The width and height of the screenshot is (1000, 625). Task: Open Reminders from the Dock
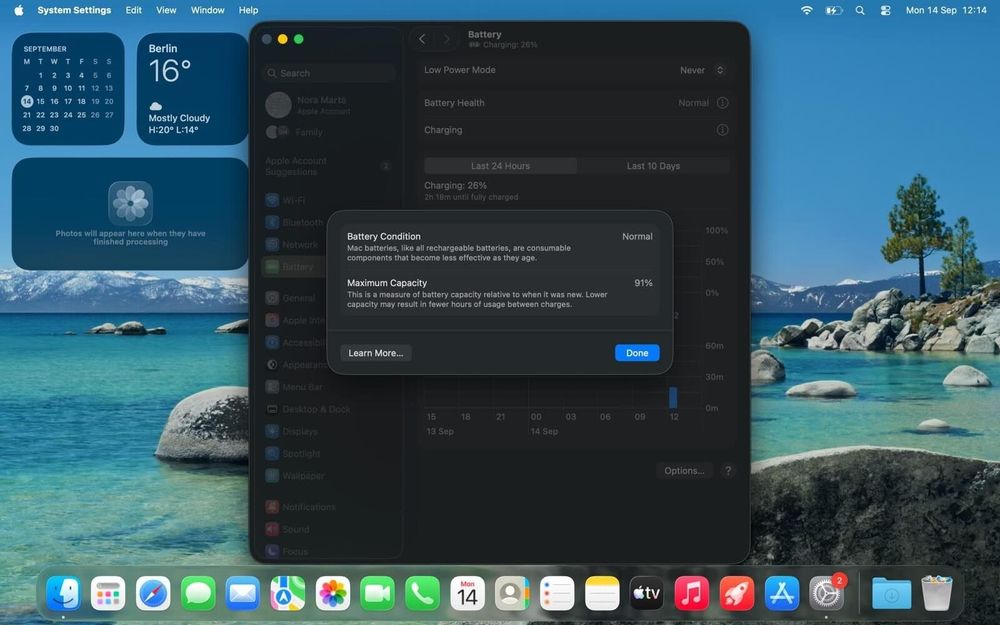557,593
